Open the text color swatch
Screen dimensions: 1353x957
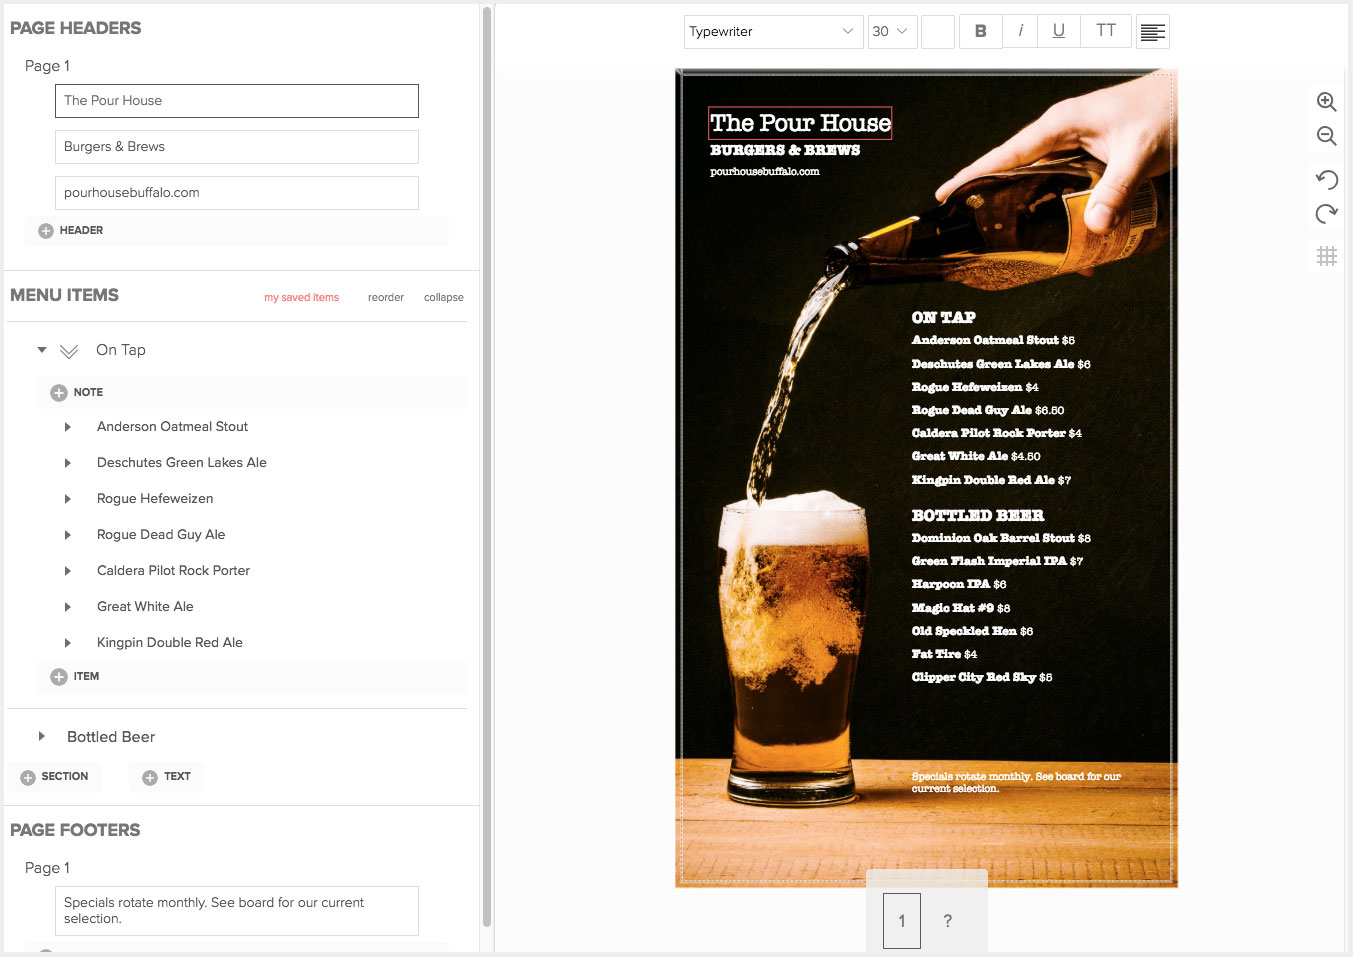click(x=937, y=31)
